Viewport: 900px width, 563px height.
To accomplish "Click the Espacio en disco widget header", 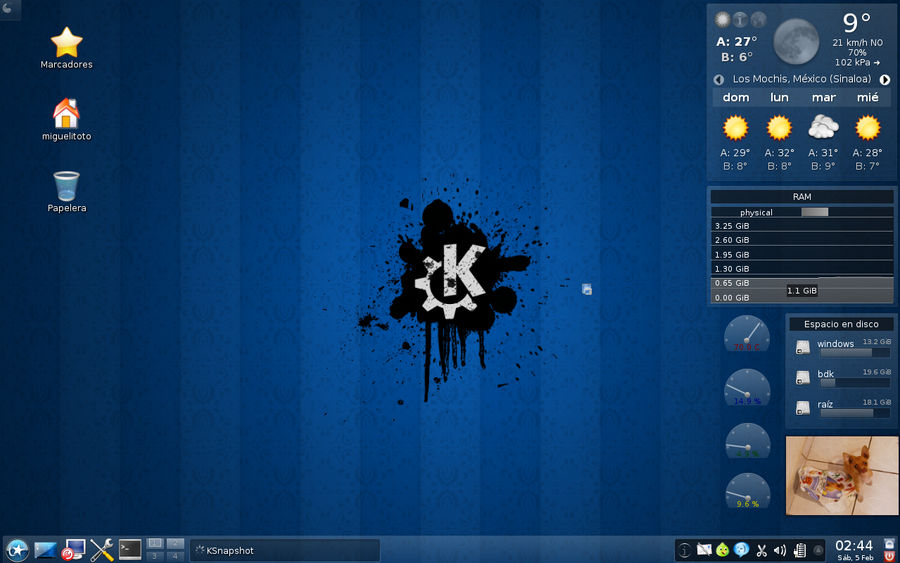I will 841,324.
